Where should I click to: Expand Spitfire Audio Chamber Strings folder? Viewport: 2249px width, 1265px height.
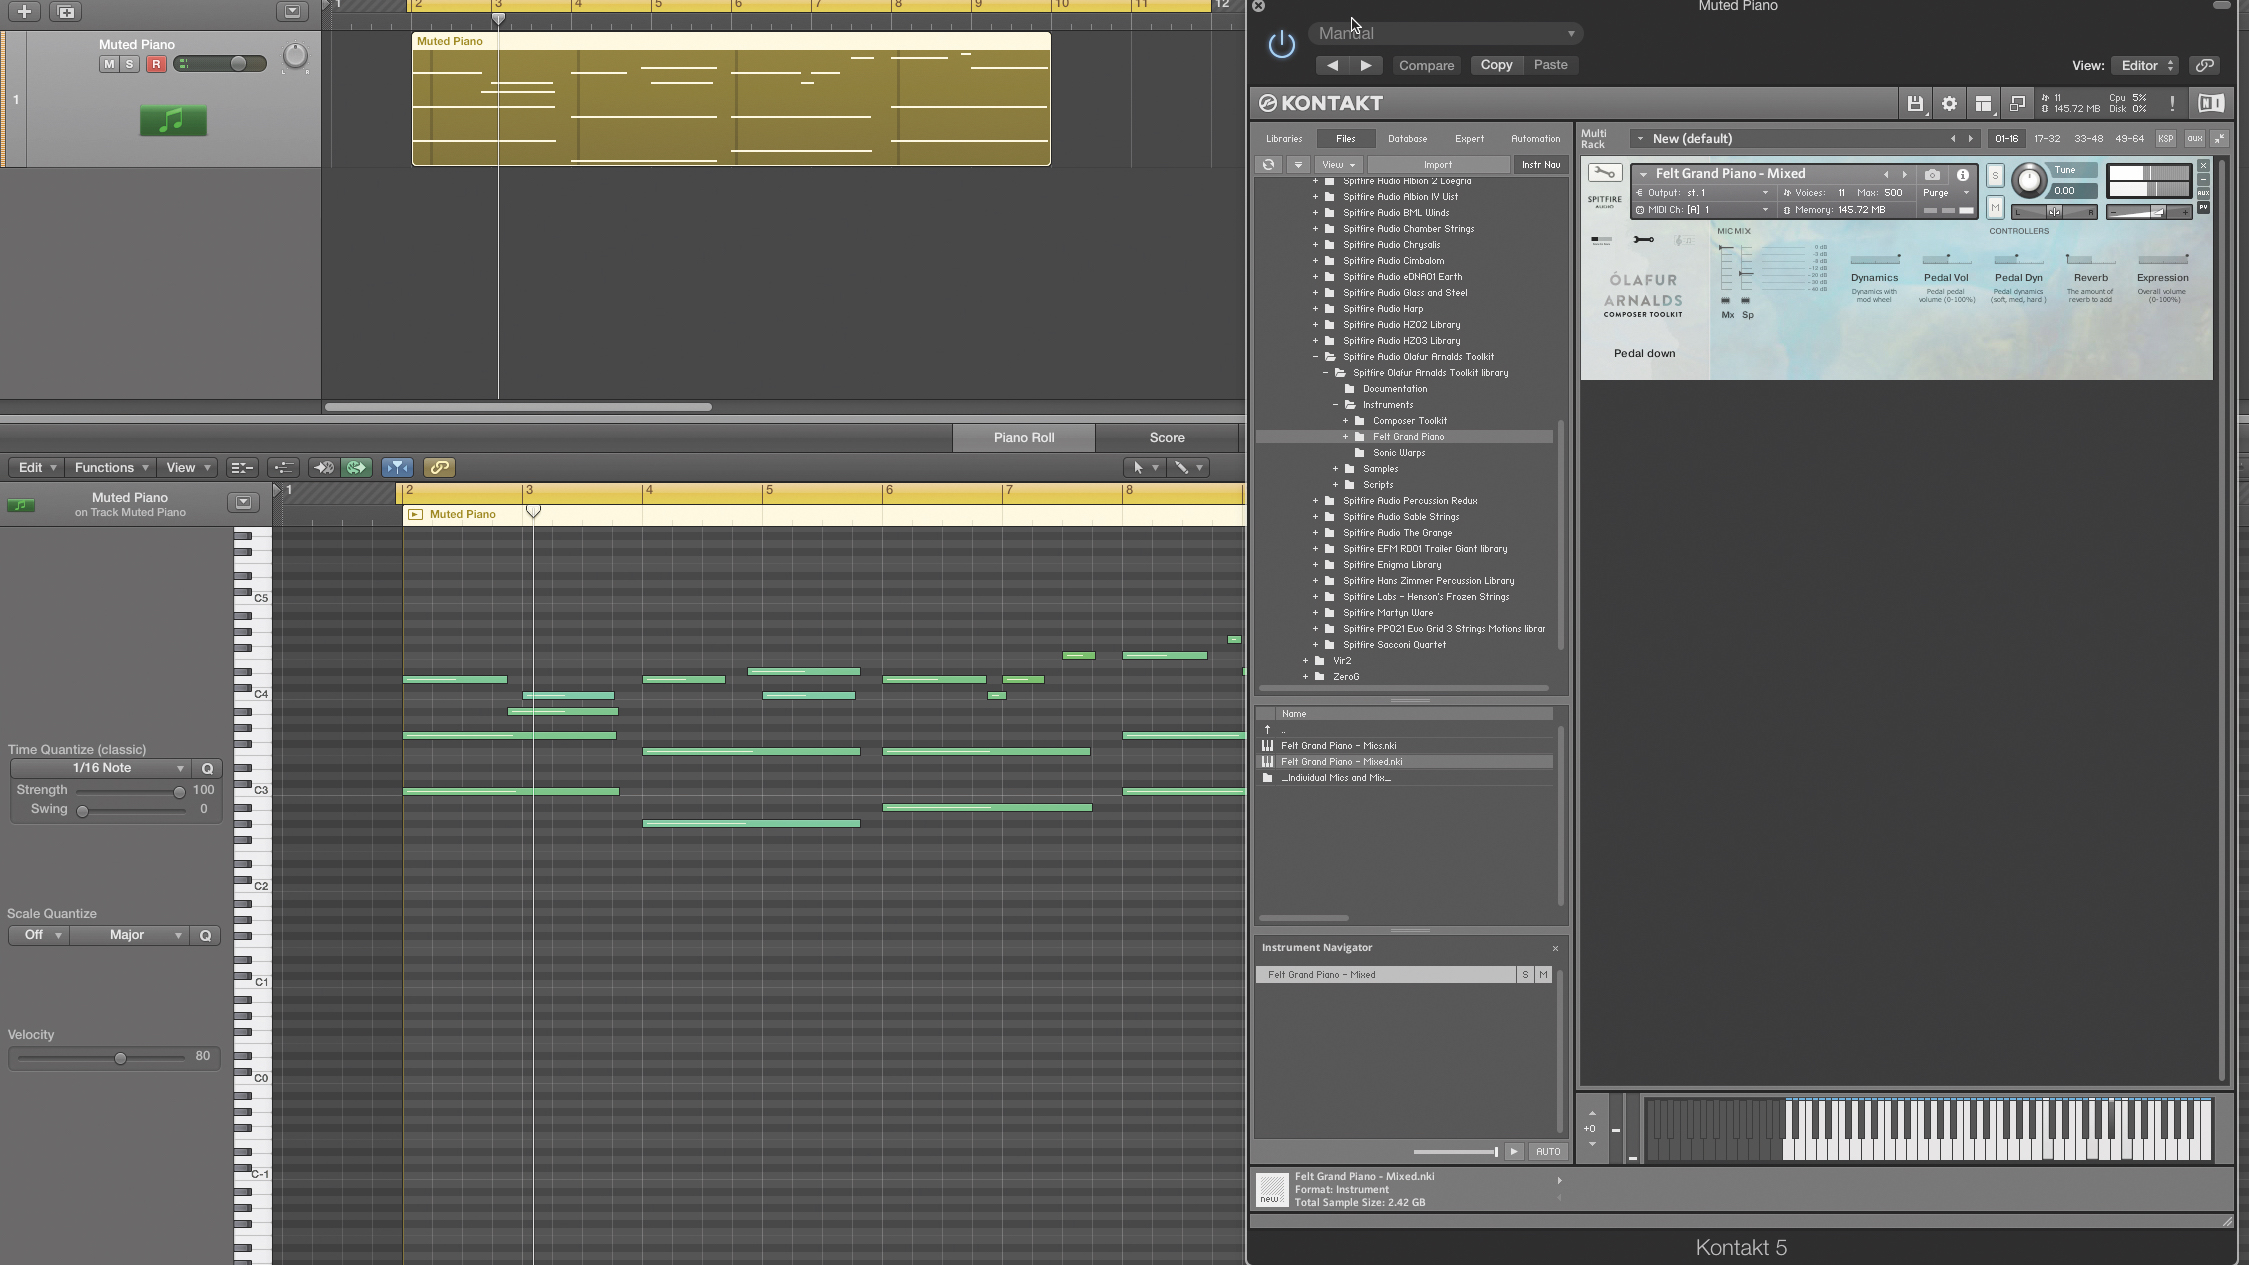point(1316,229)
